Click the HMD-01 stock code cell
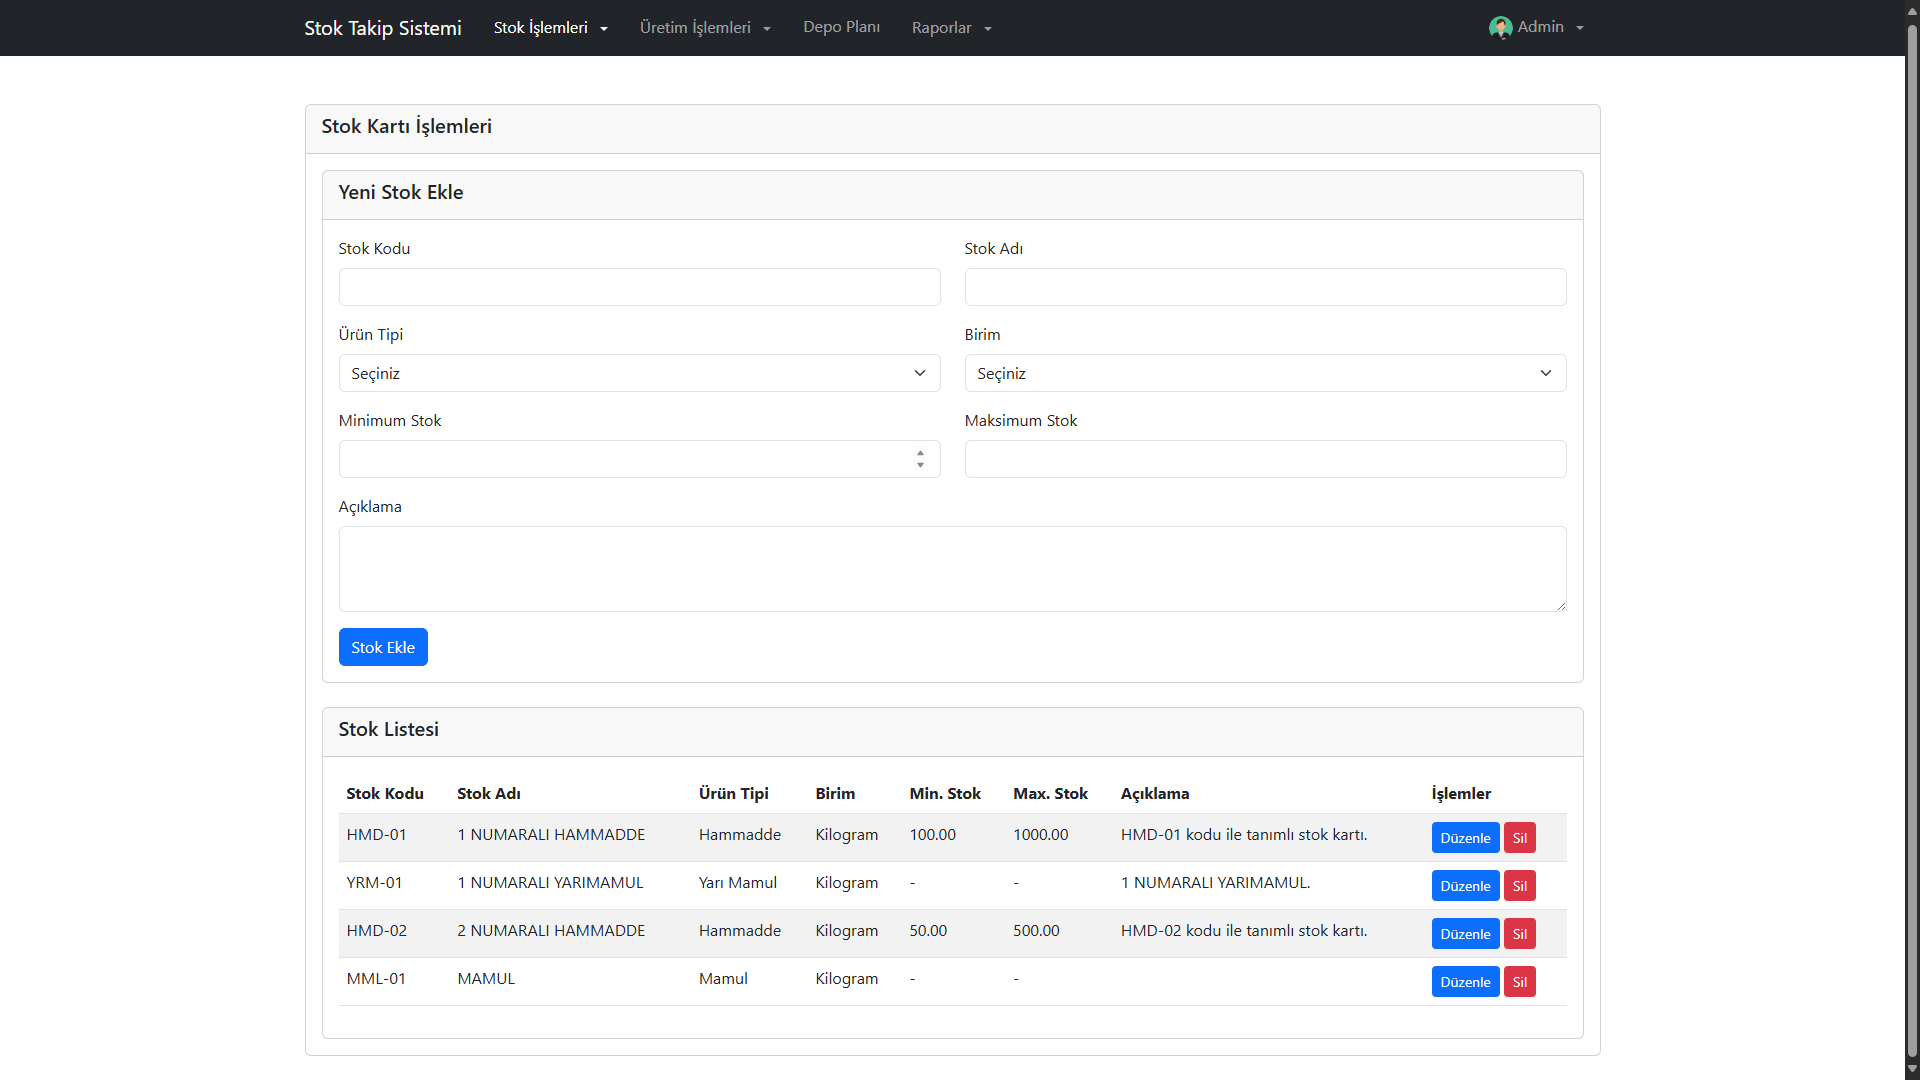 [x=376, y=834]
